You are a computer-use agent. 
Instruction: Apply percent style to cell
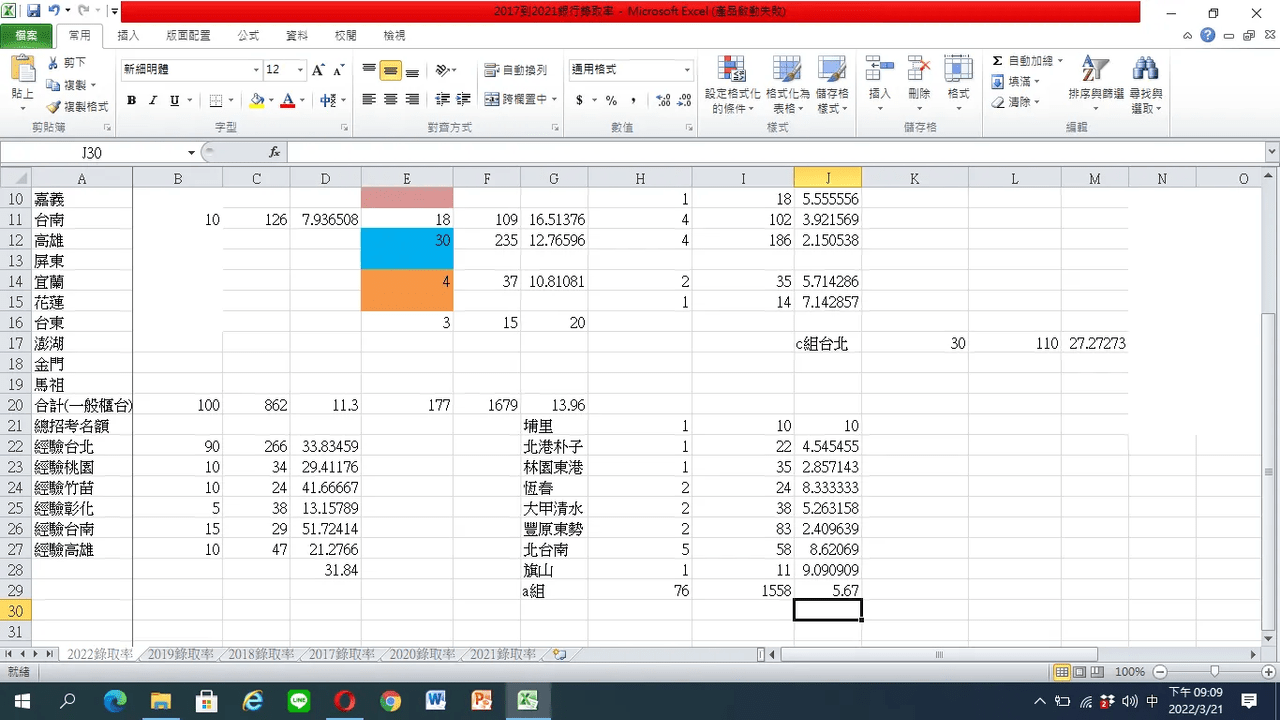pyautogui.click(x=611, y=100)
